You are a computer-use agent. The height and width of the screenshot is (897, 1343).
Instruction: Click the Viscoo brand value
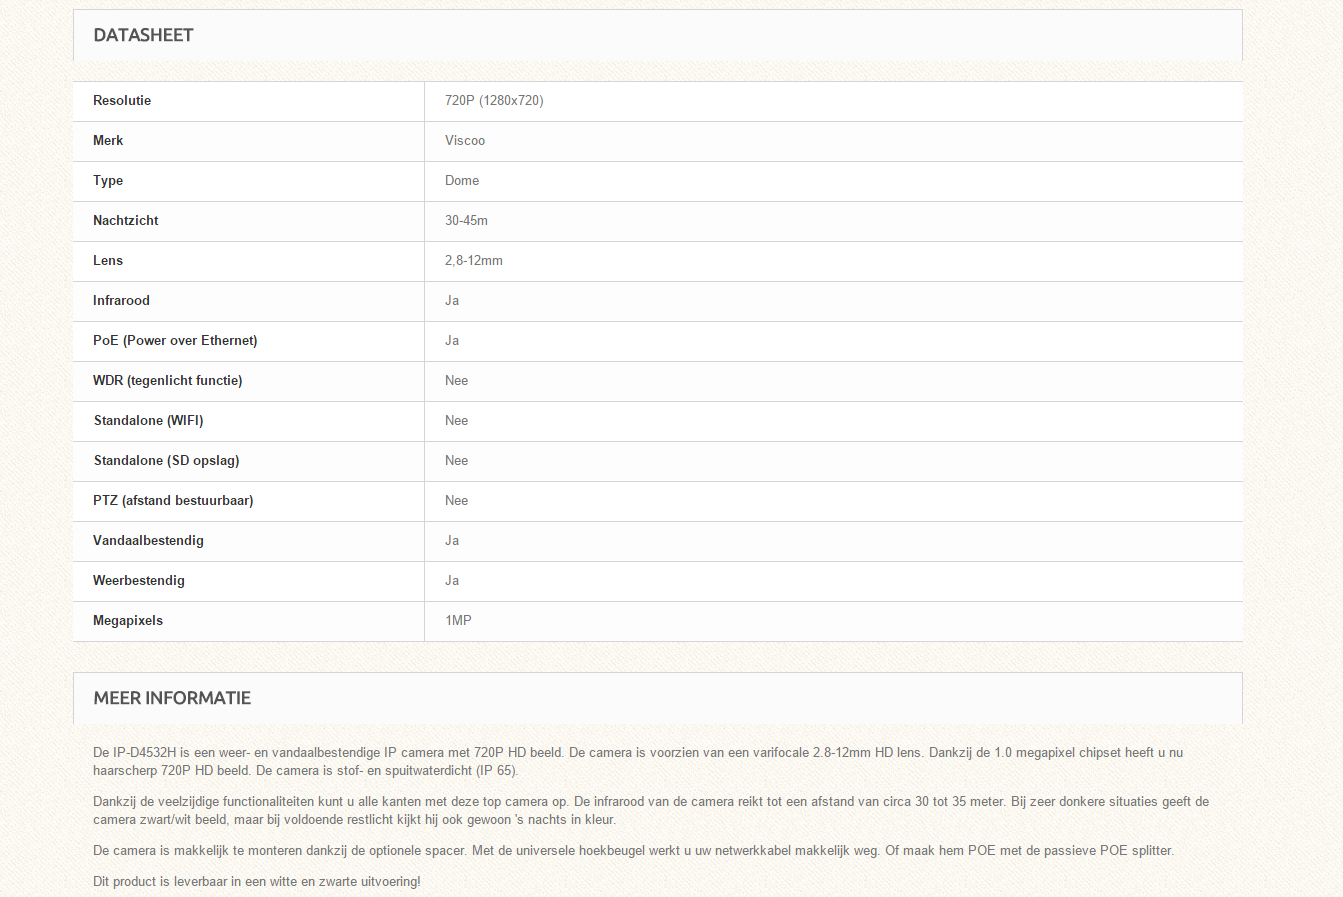click(465, 140)
